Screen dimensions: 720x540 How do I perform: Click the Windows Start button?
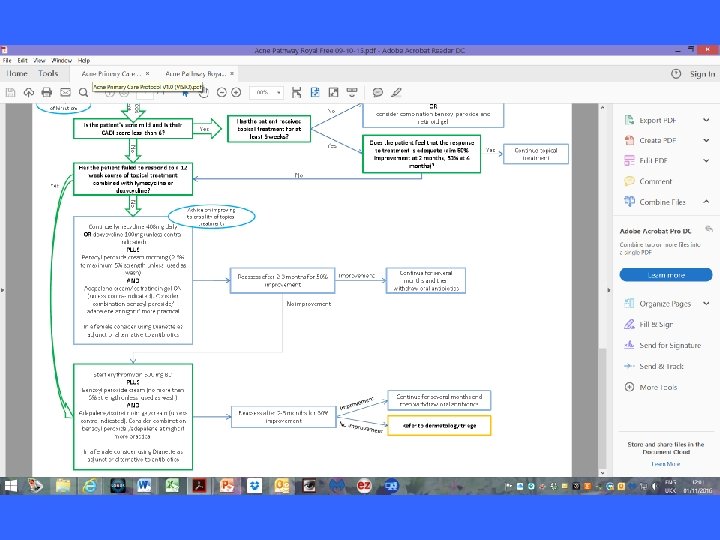coord(10,486)
